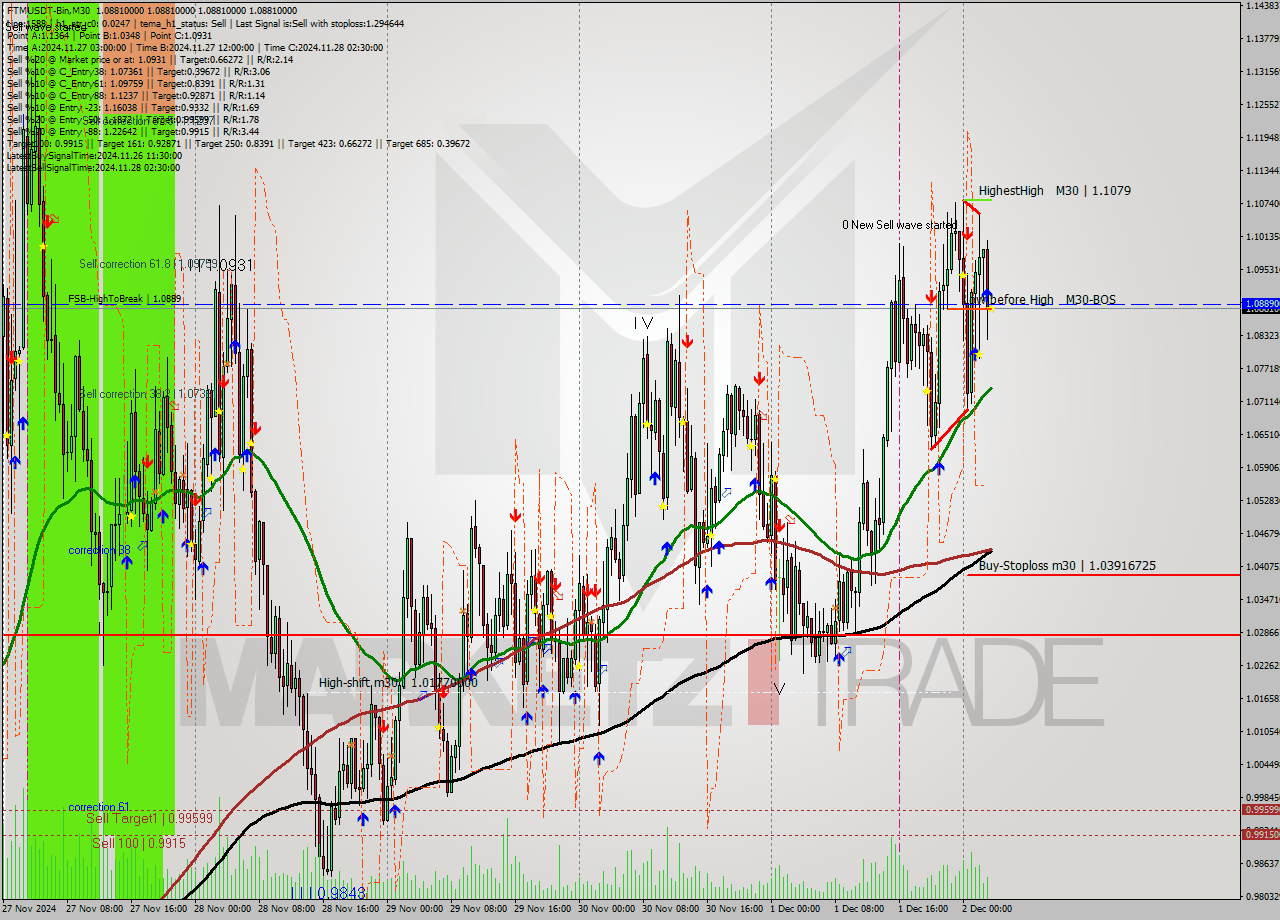Click the short green HighestHigh marker line
Image resolution: width=1280 pixels, height=920 pixels.
977,200
